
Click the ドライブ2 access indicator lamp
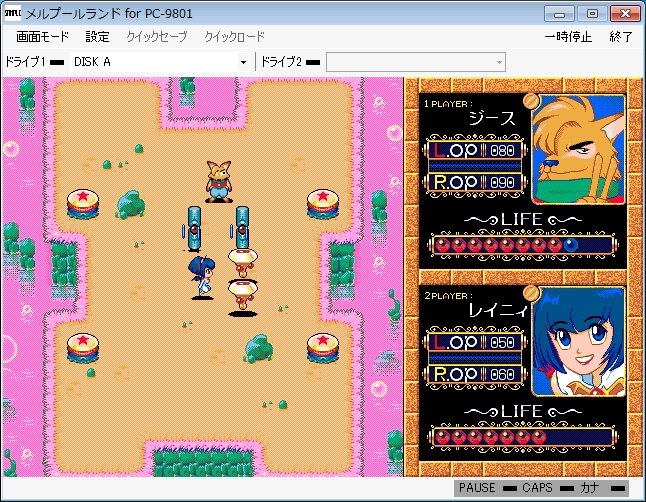(313, 63)
